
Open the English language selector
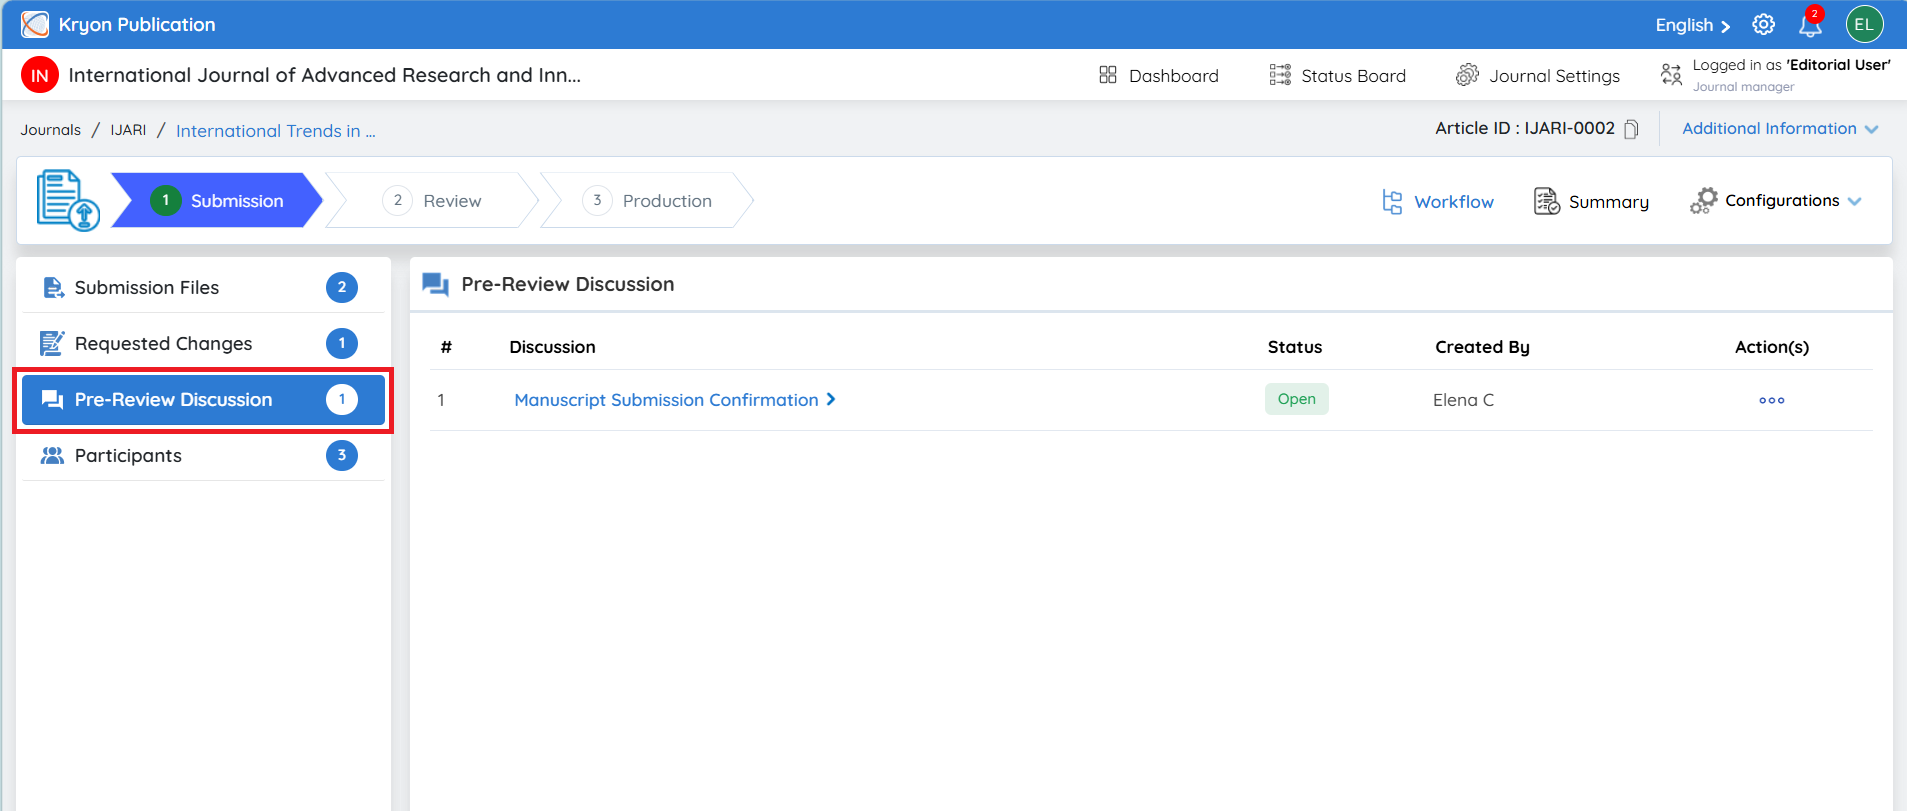coord(1692,25)
